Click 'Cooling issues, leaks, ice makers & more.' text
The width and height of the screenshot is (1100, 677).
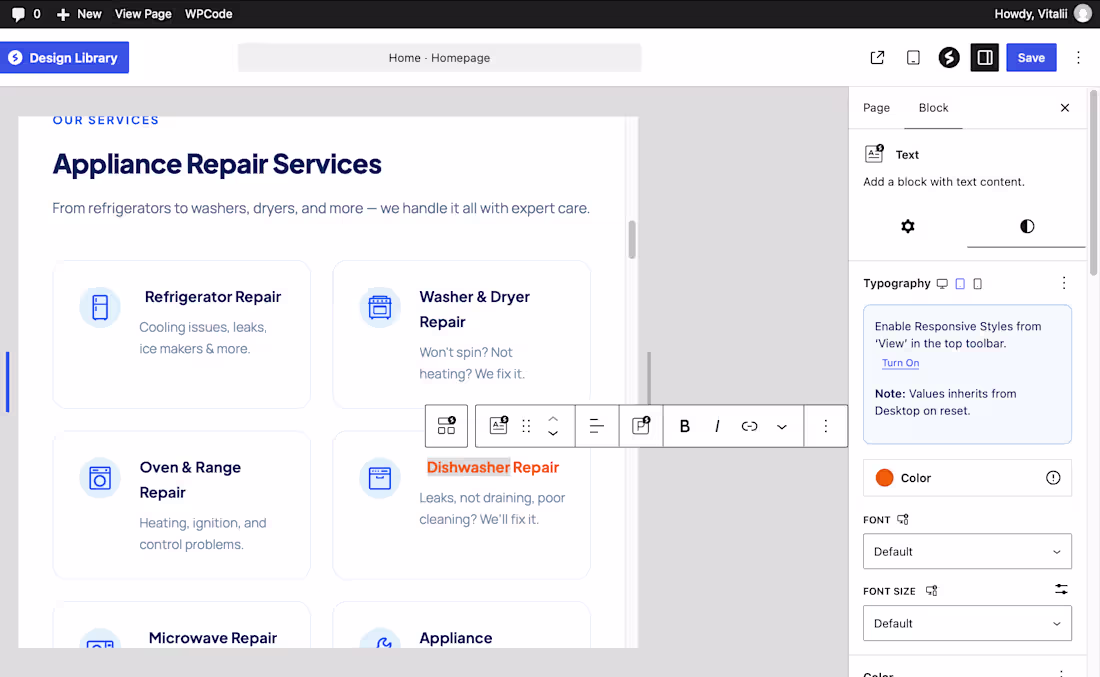[203, 337]
